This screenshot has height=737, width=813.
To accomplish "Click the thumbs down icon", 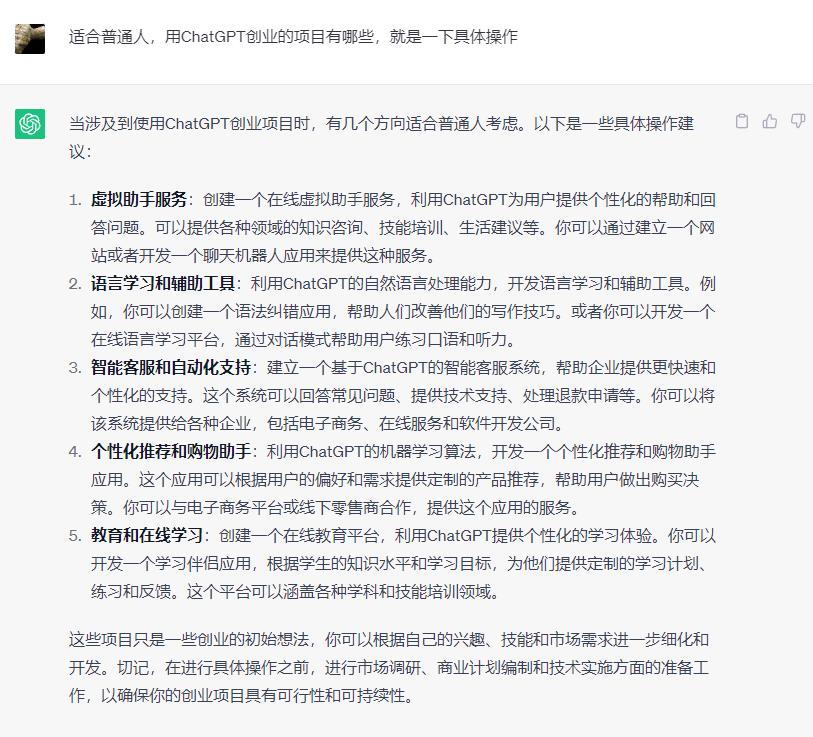I will pos(798,121).
